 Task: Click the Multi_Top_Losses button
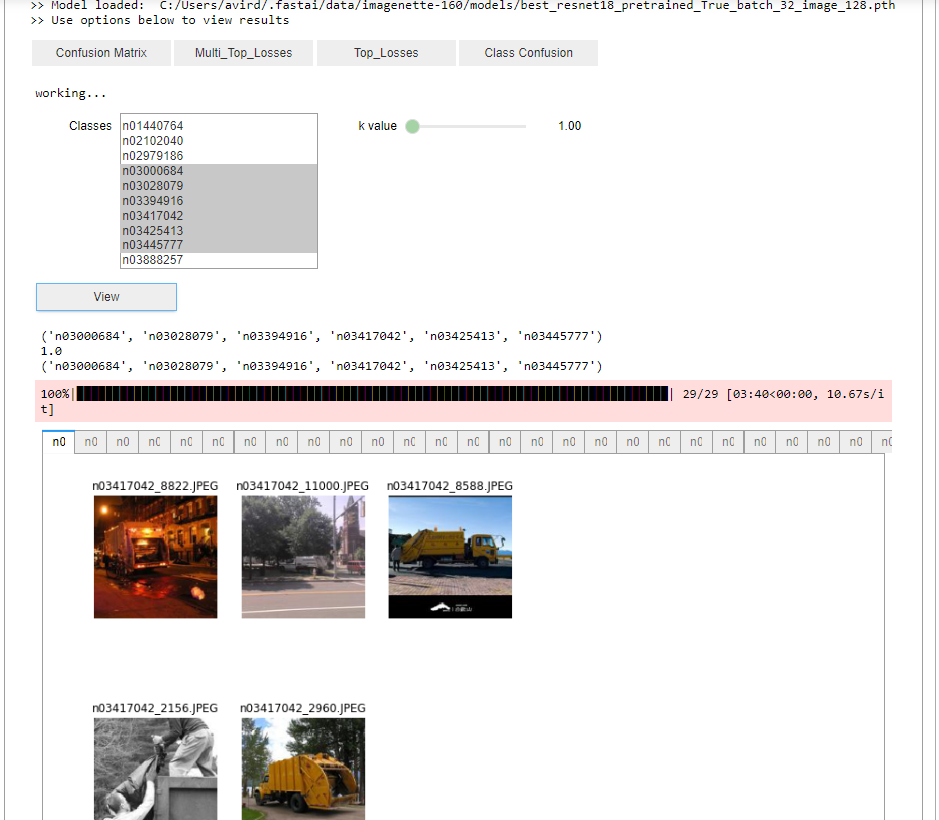point(243,53)
